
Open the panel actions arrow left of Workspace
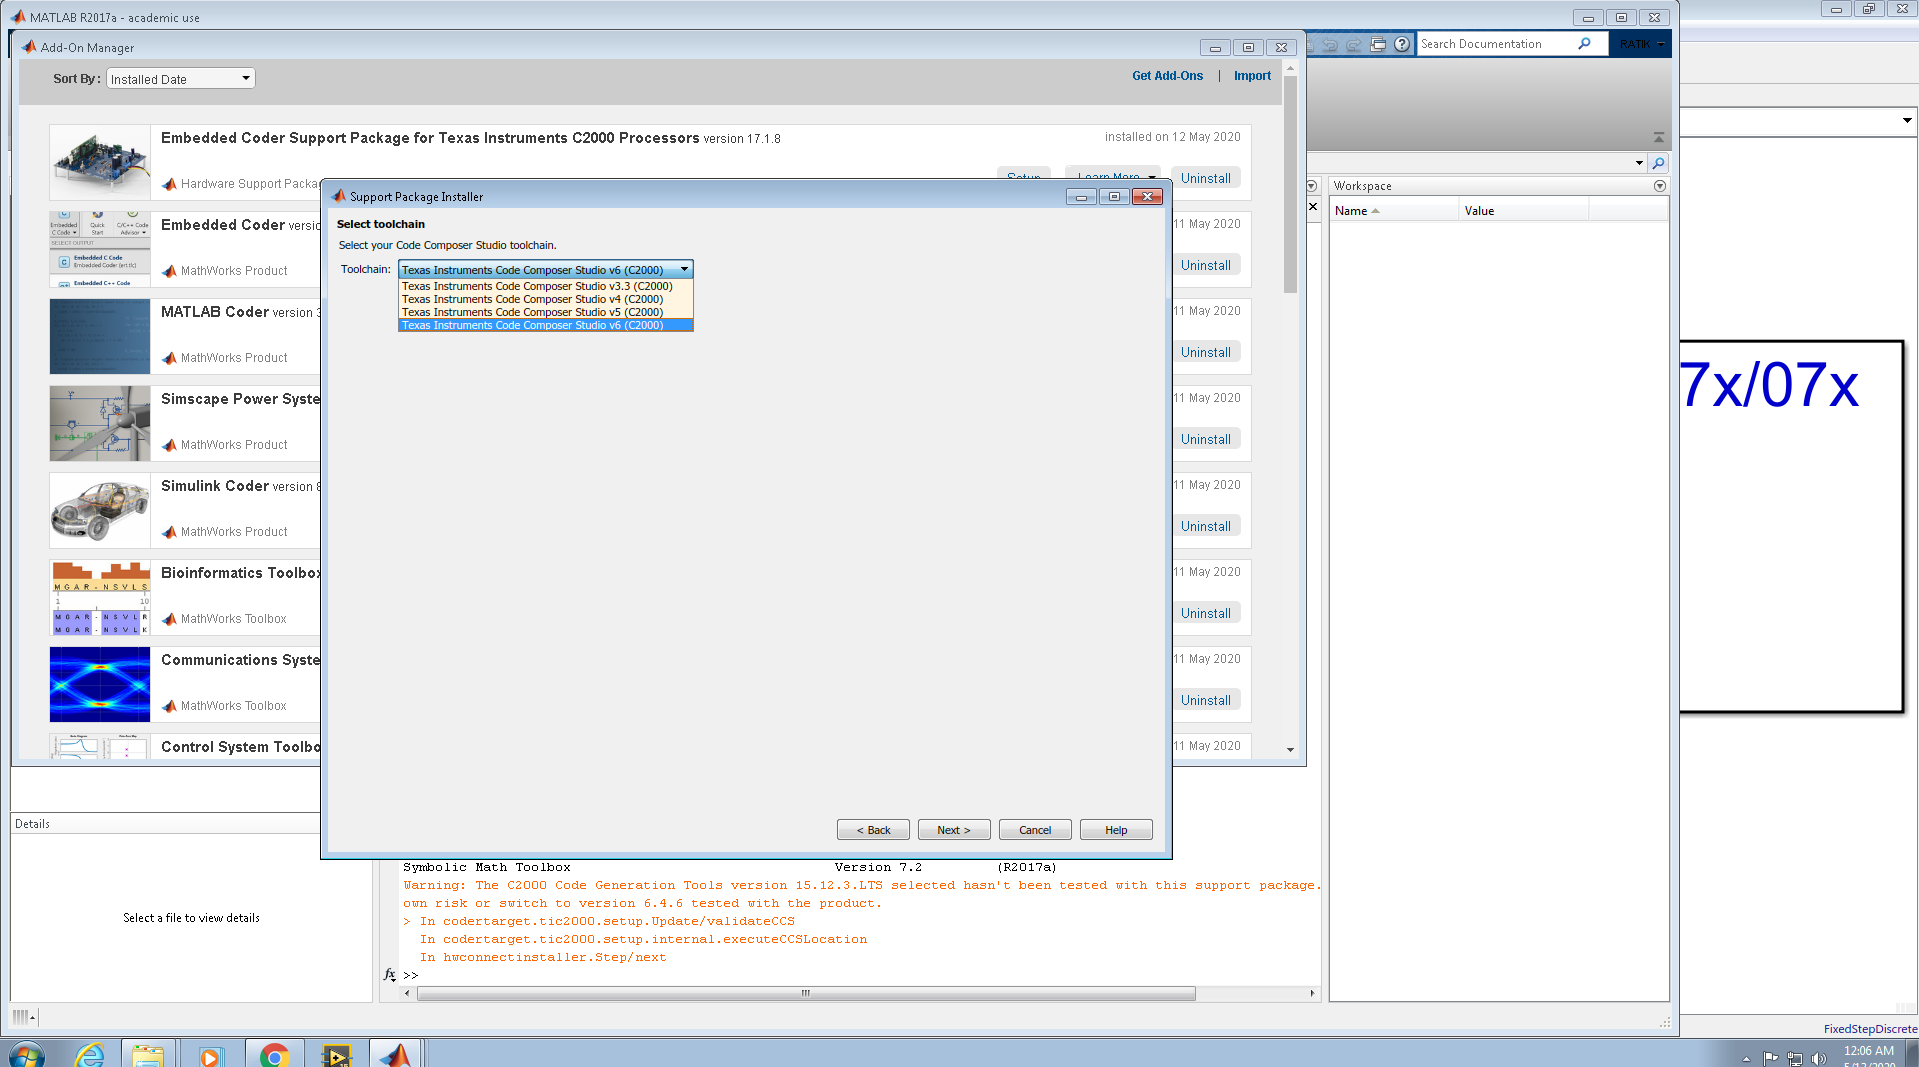pos(1312,186)
